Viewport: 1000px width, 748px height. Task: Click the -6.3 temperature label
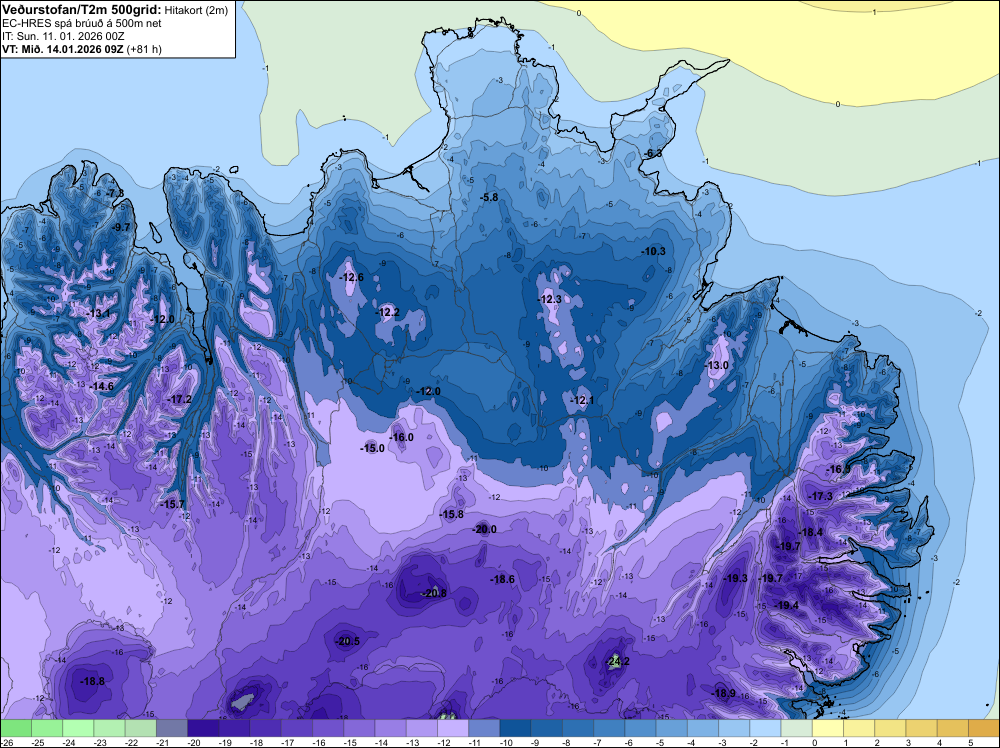tap(653, 154)
